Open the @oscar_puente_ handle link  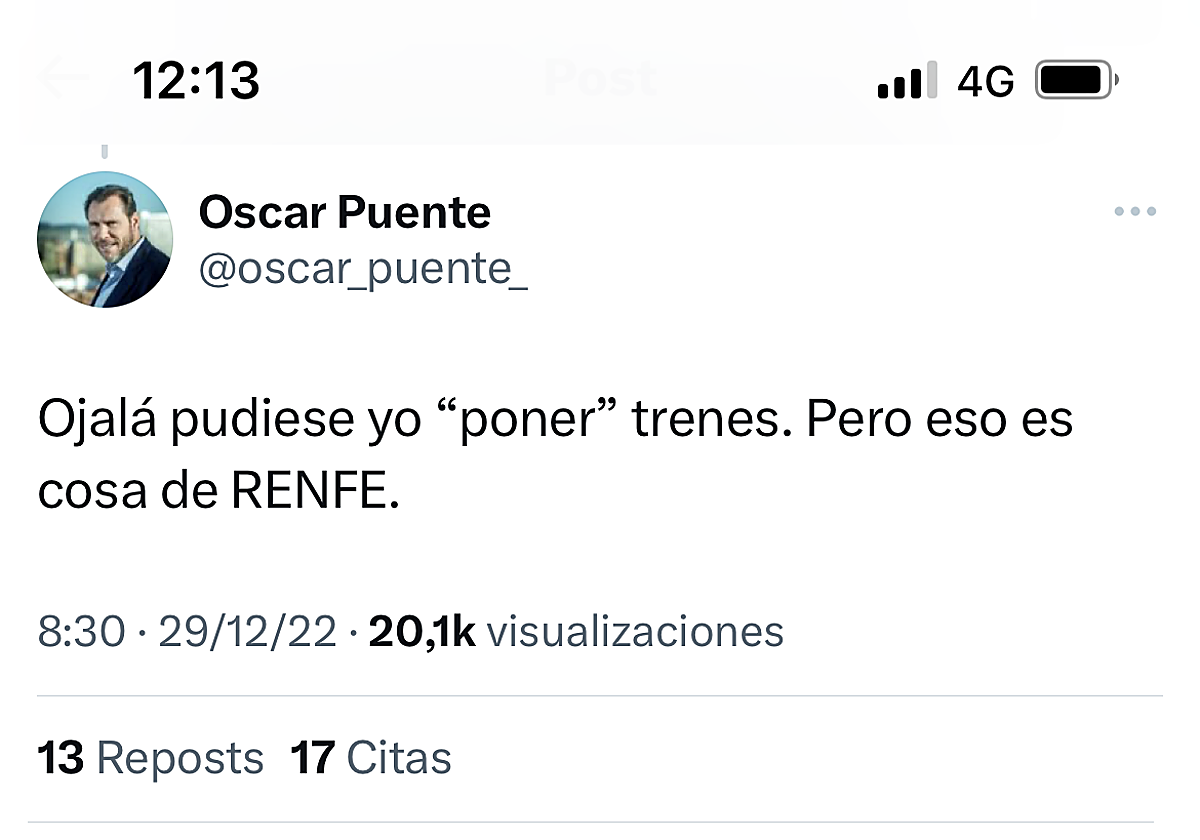tap(363, 270)
